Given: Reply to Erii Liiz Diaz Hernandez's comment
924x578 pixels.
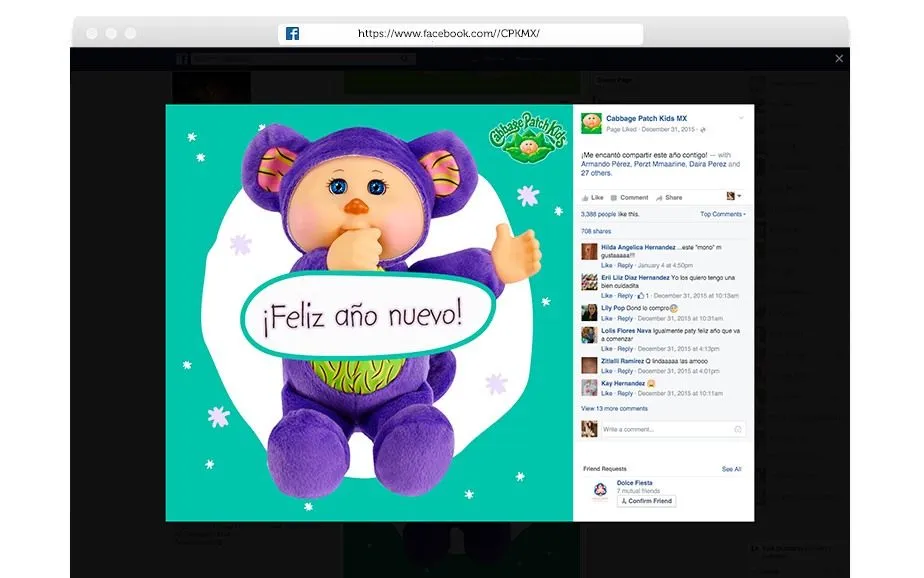Looking at the screenshot, I should click(x=625, y=296).
